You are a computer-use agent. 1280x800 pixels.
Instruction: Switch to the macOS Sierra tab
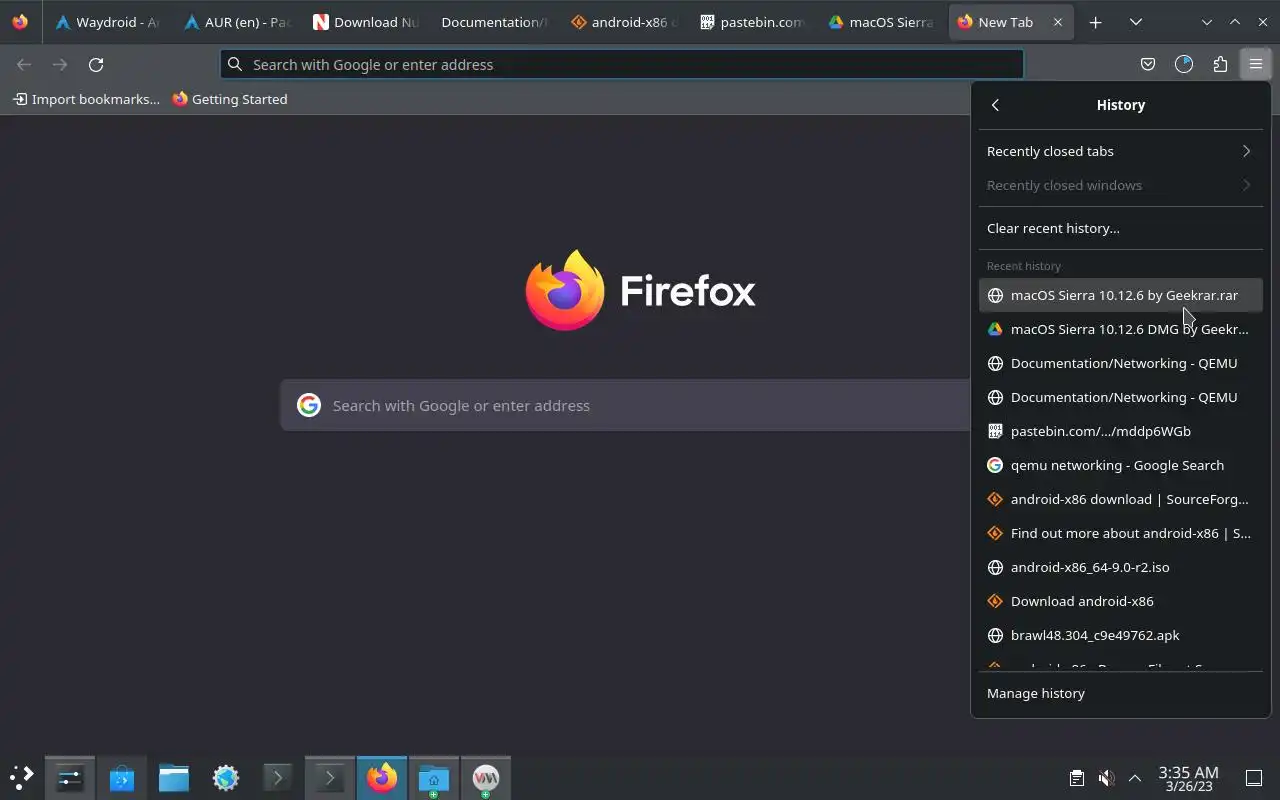(881, 22)
